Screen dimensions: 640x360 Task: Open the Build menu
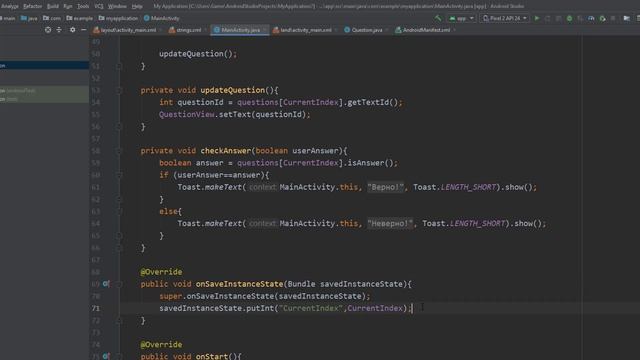pos(53,7)
